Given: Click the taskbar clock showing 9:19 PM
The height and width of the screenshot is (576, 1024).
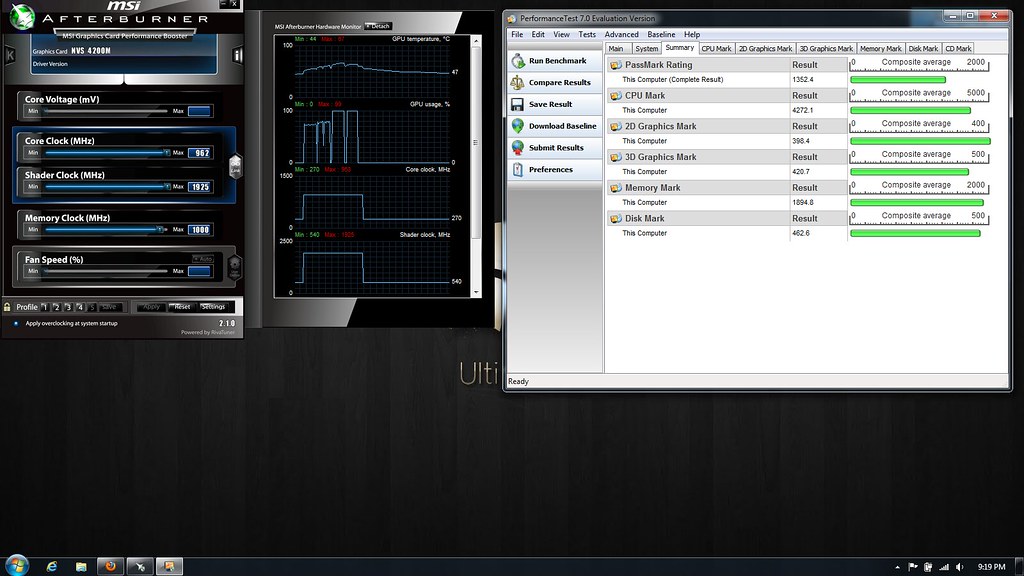Looking at the screenshot, I should (x=991, y=567).
